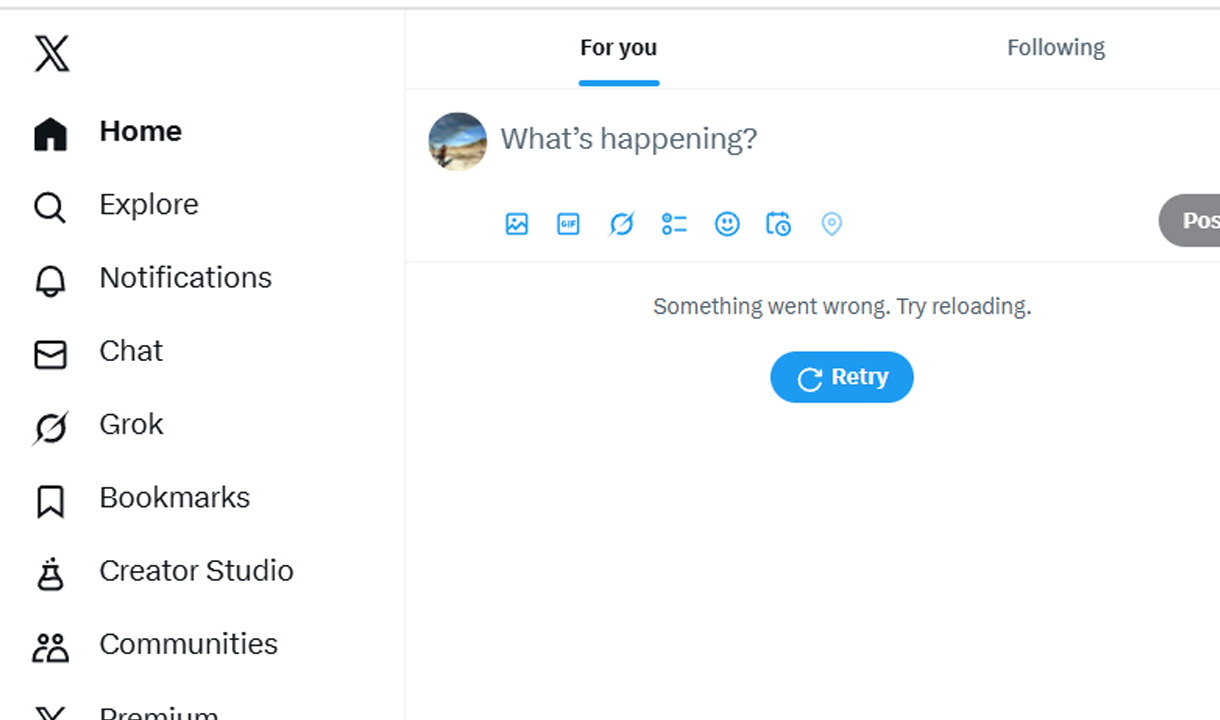Image resolution: width=1220 pixels, height=720 pixels.
Task: Create a poll with the poll icon
Action: (674, 224)
